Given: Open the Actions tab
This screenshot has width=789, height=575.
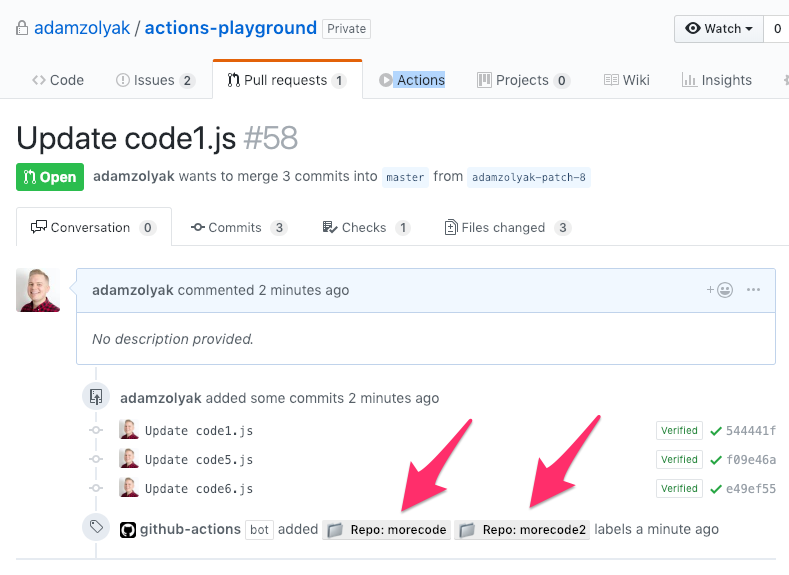Looking at the screenshot, I should [412, 80].
